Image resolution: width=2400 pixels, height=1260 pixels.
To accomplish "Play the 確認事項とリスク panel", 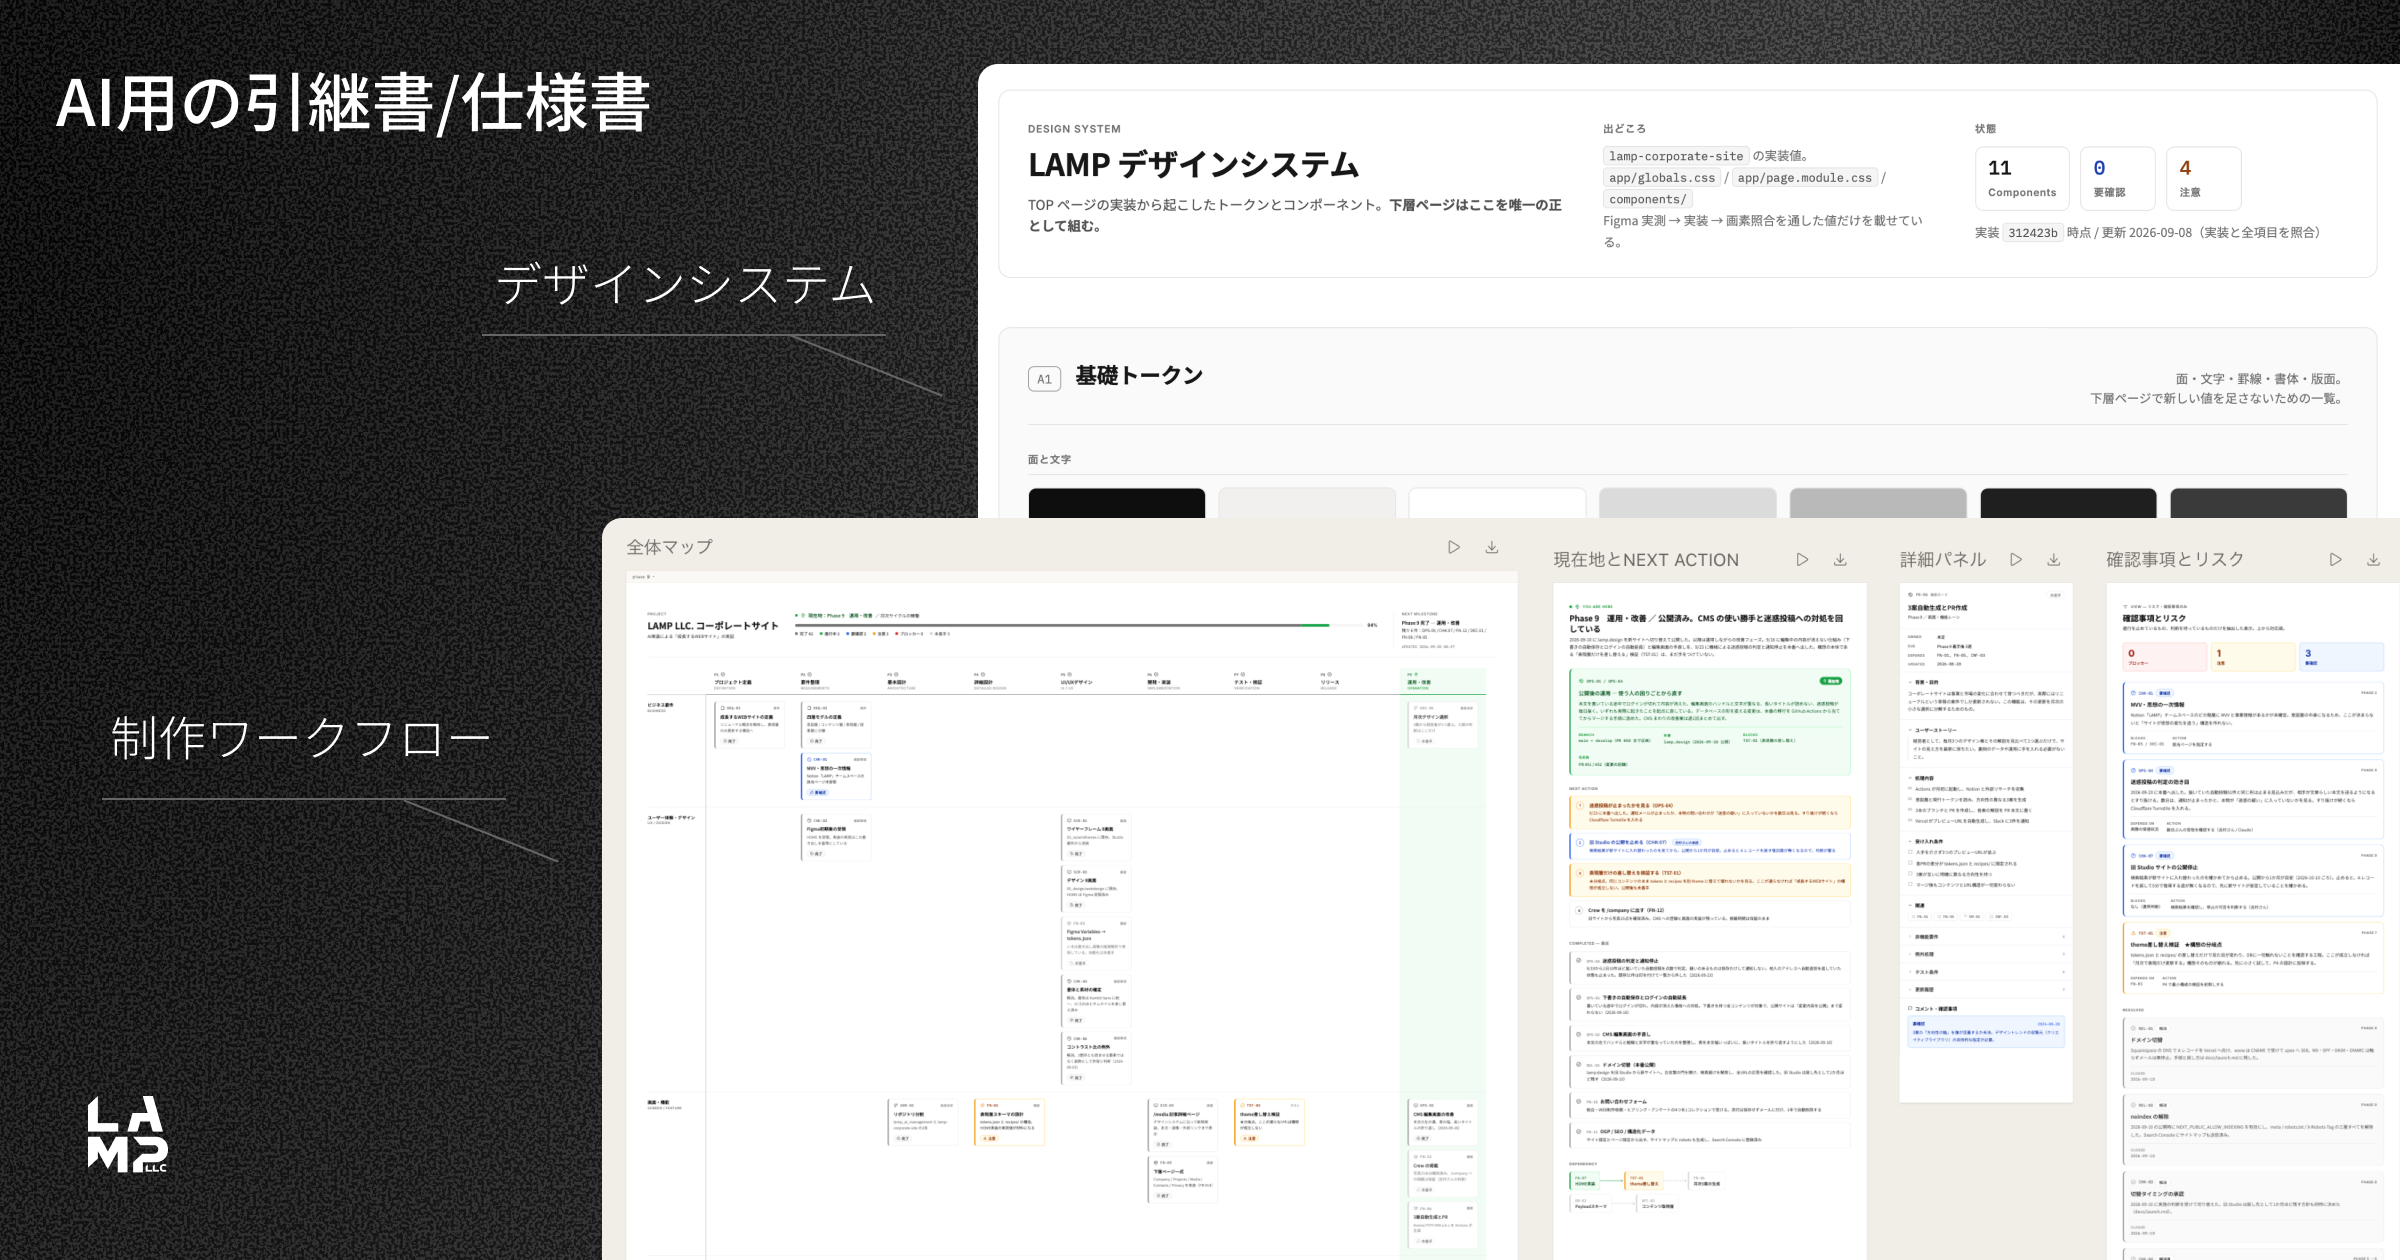I will 2335,560.
